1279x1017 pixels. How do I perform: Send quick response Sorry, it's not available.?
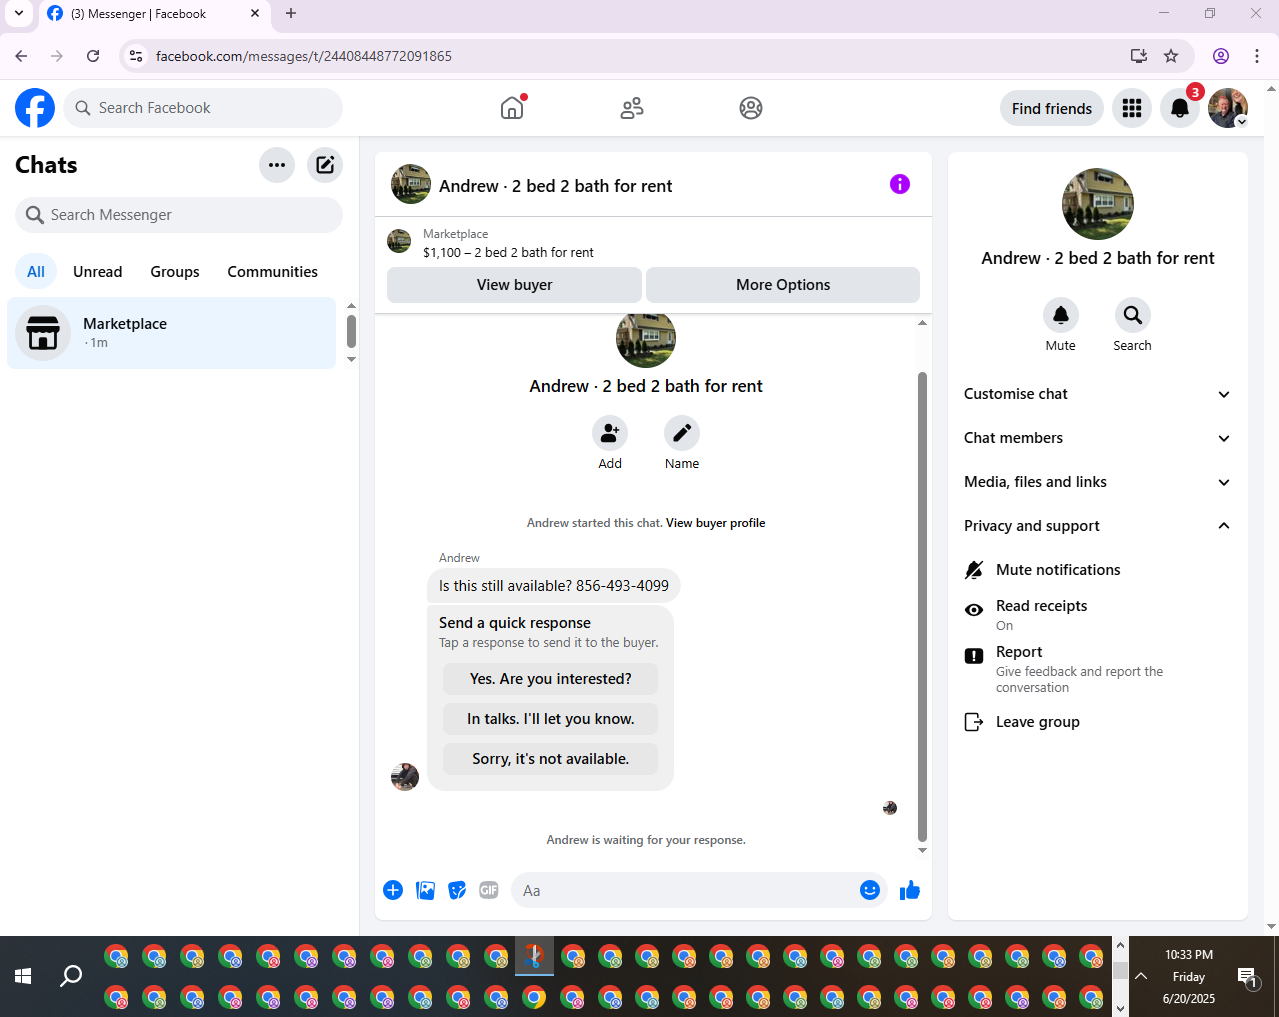click(551, 759)
